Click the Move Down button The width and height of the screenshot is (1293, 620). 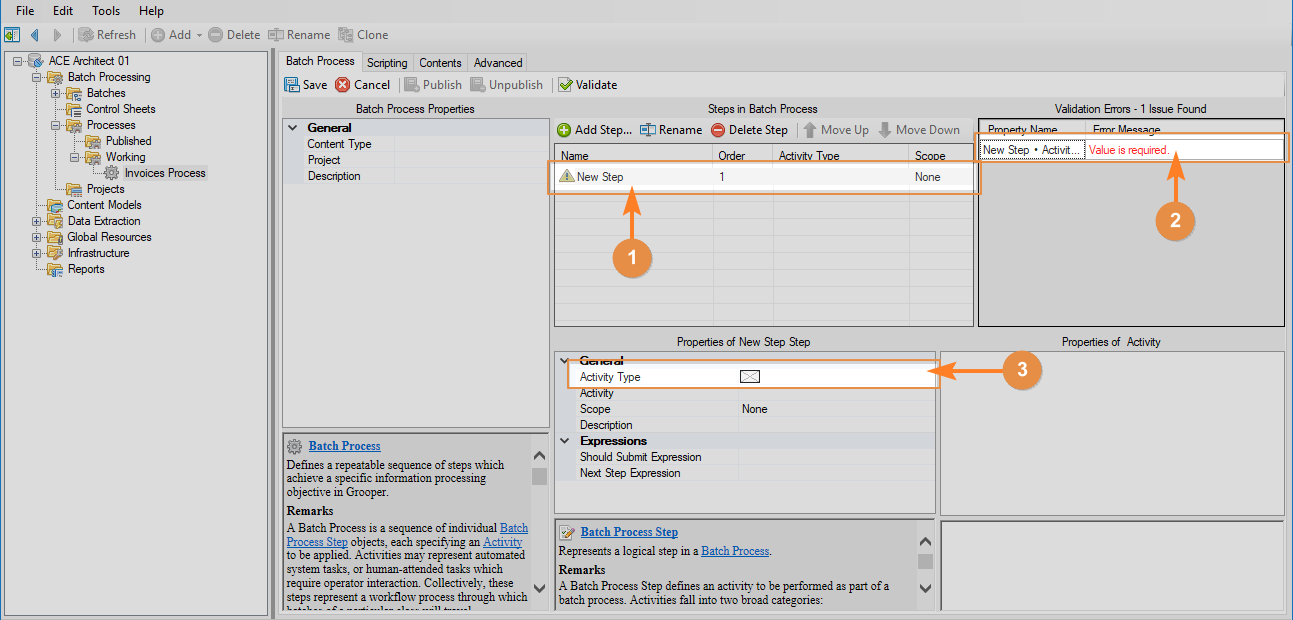919,130
